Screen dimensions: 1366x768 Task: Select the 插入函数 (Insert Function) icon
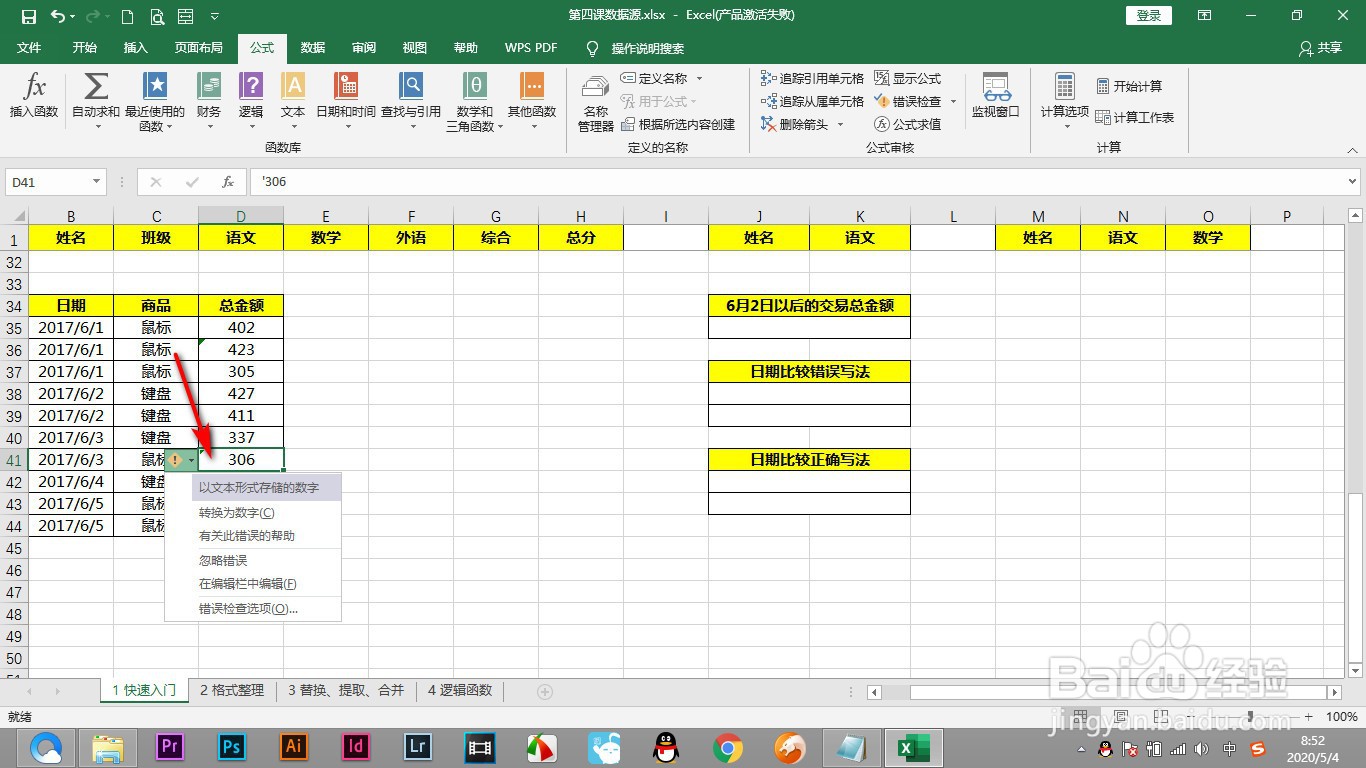click(33, 97)
